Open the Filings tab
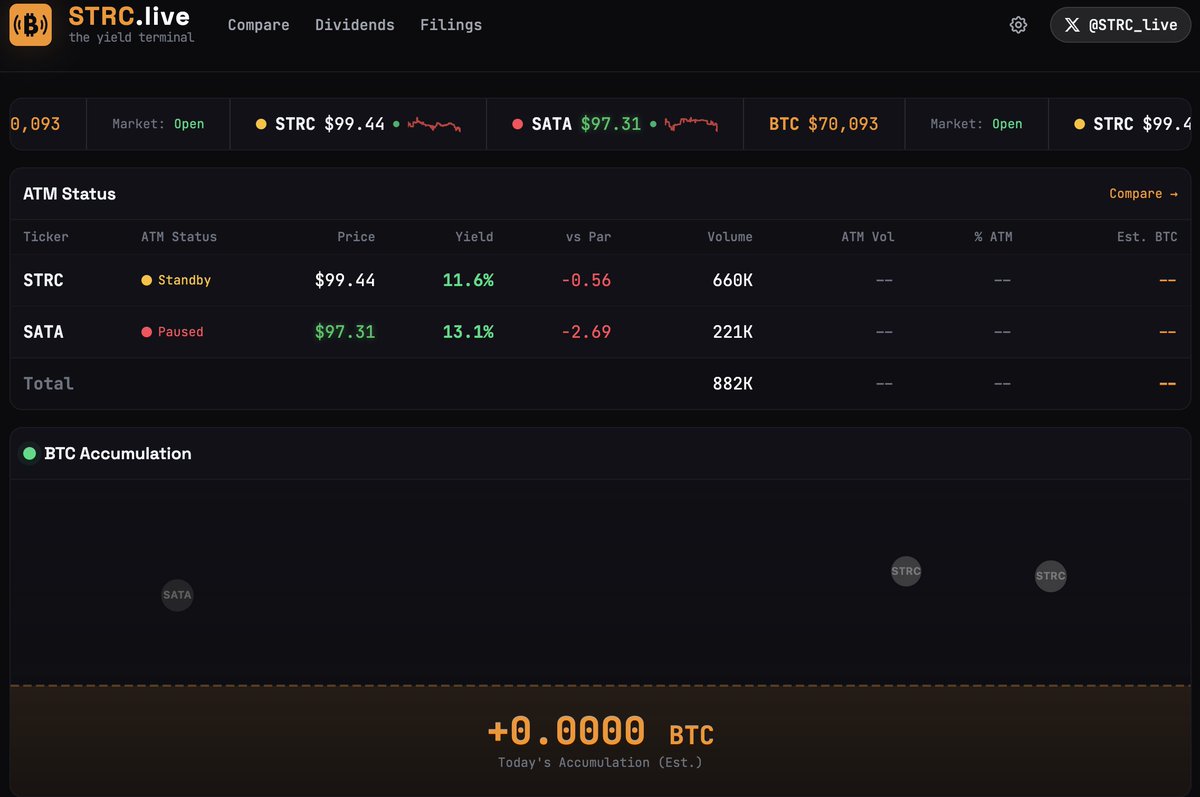This screenshot has height=797, width=1200. (x=451, y=24)
